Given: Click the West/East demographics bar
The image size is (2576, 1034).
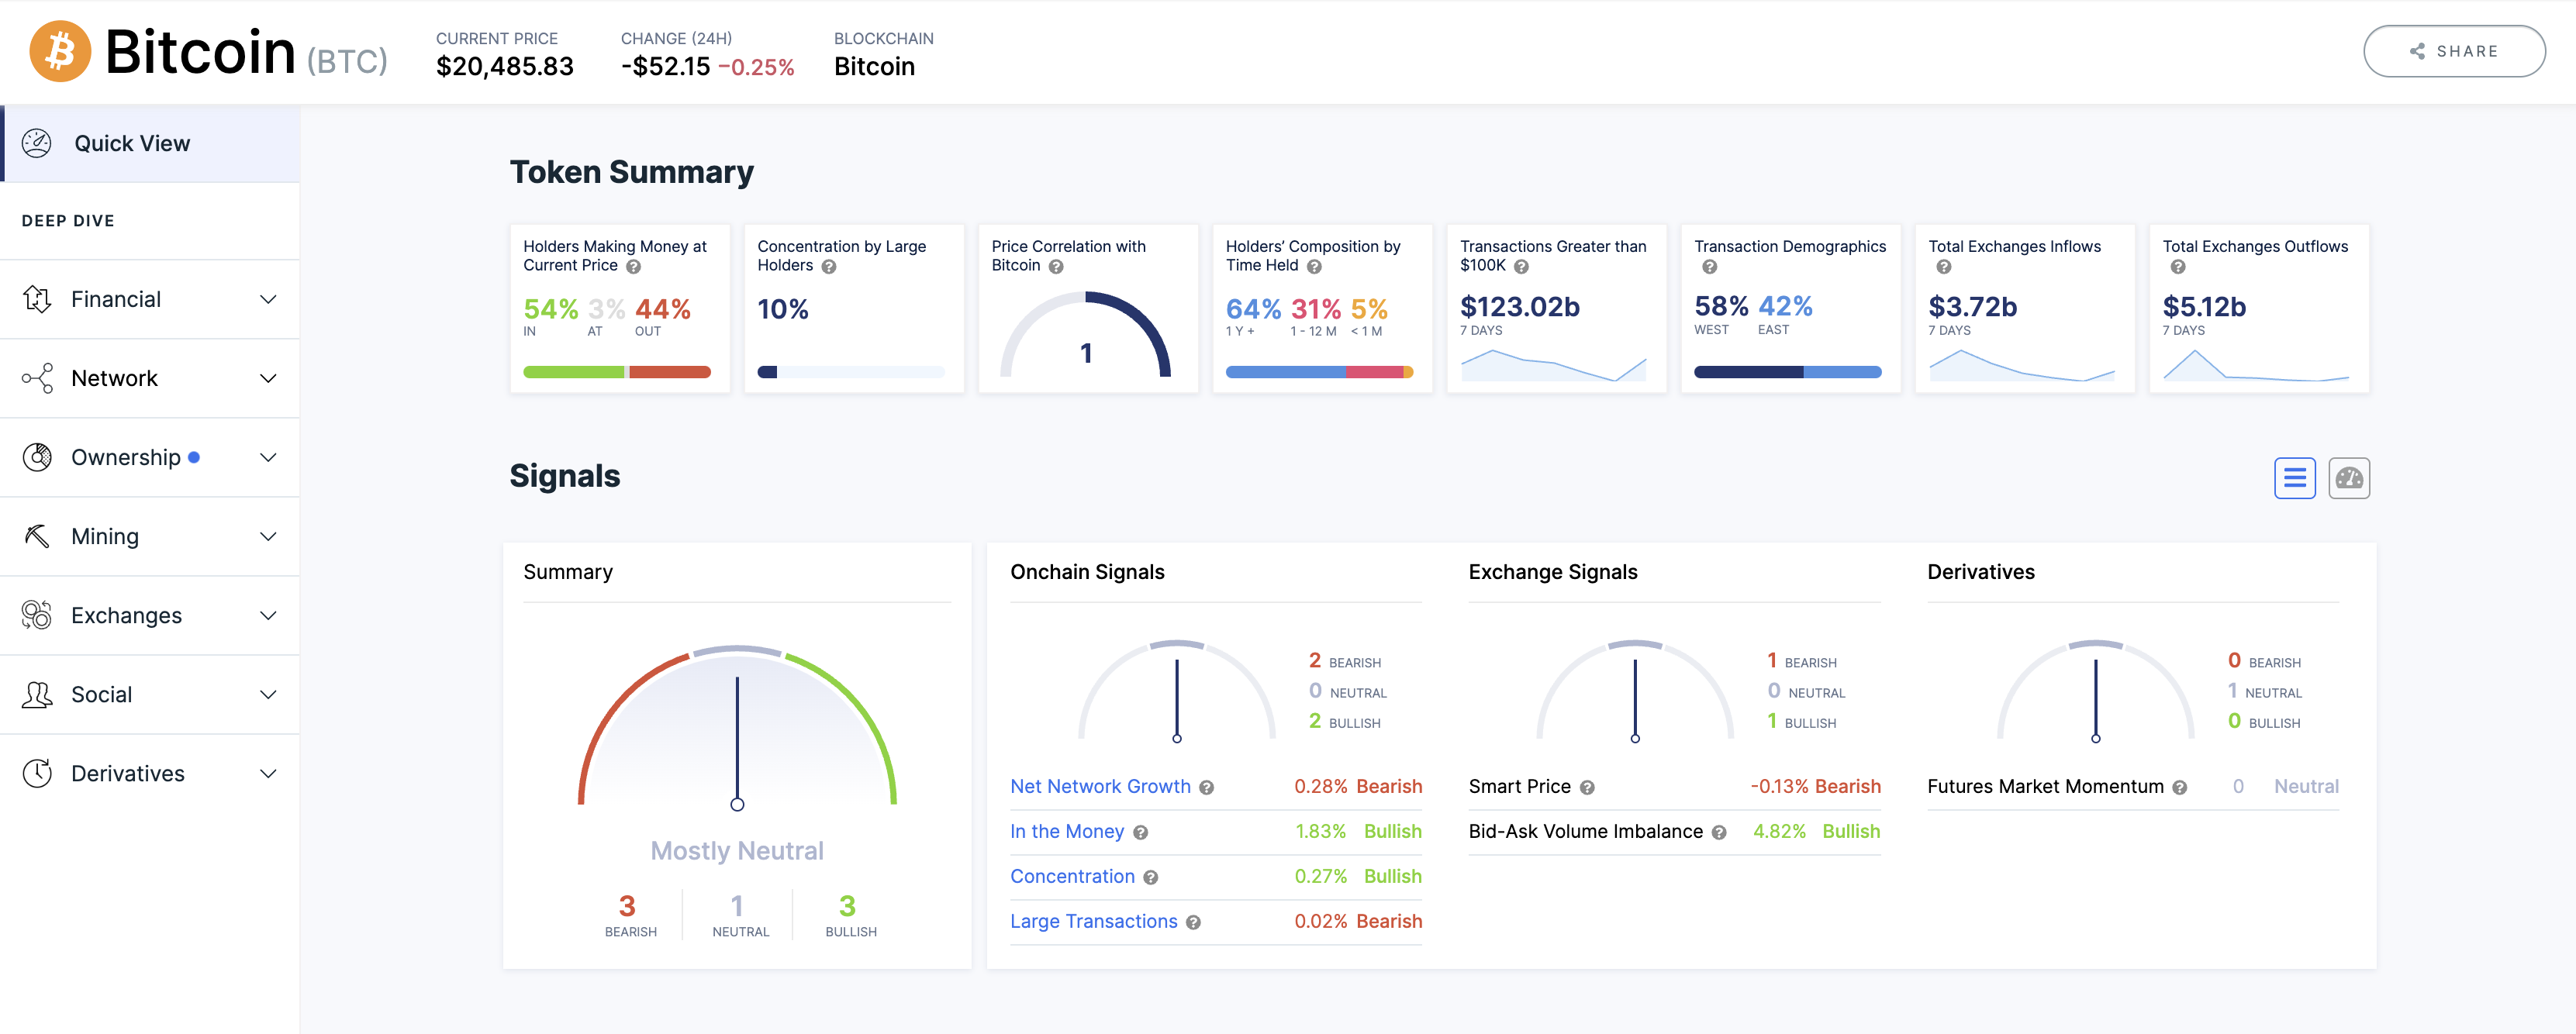Looking at the screenshot, I should pyautogui.click(x=1787, y=372).
